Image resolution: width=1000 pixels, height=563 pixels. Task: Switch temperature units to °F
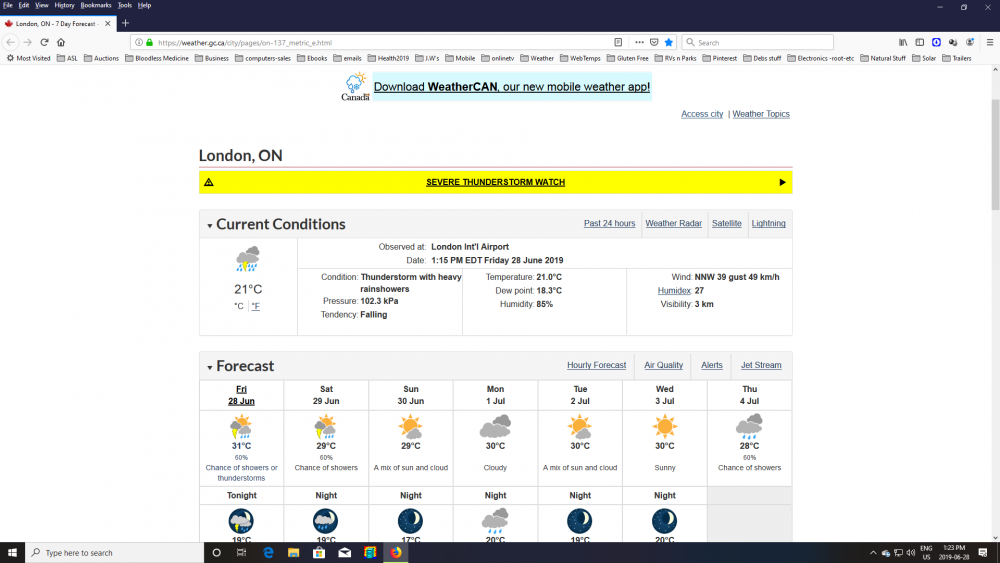click(x=255, y=306)
